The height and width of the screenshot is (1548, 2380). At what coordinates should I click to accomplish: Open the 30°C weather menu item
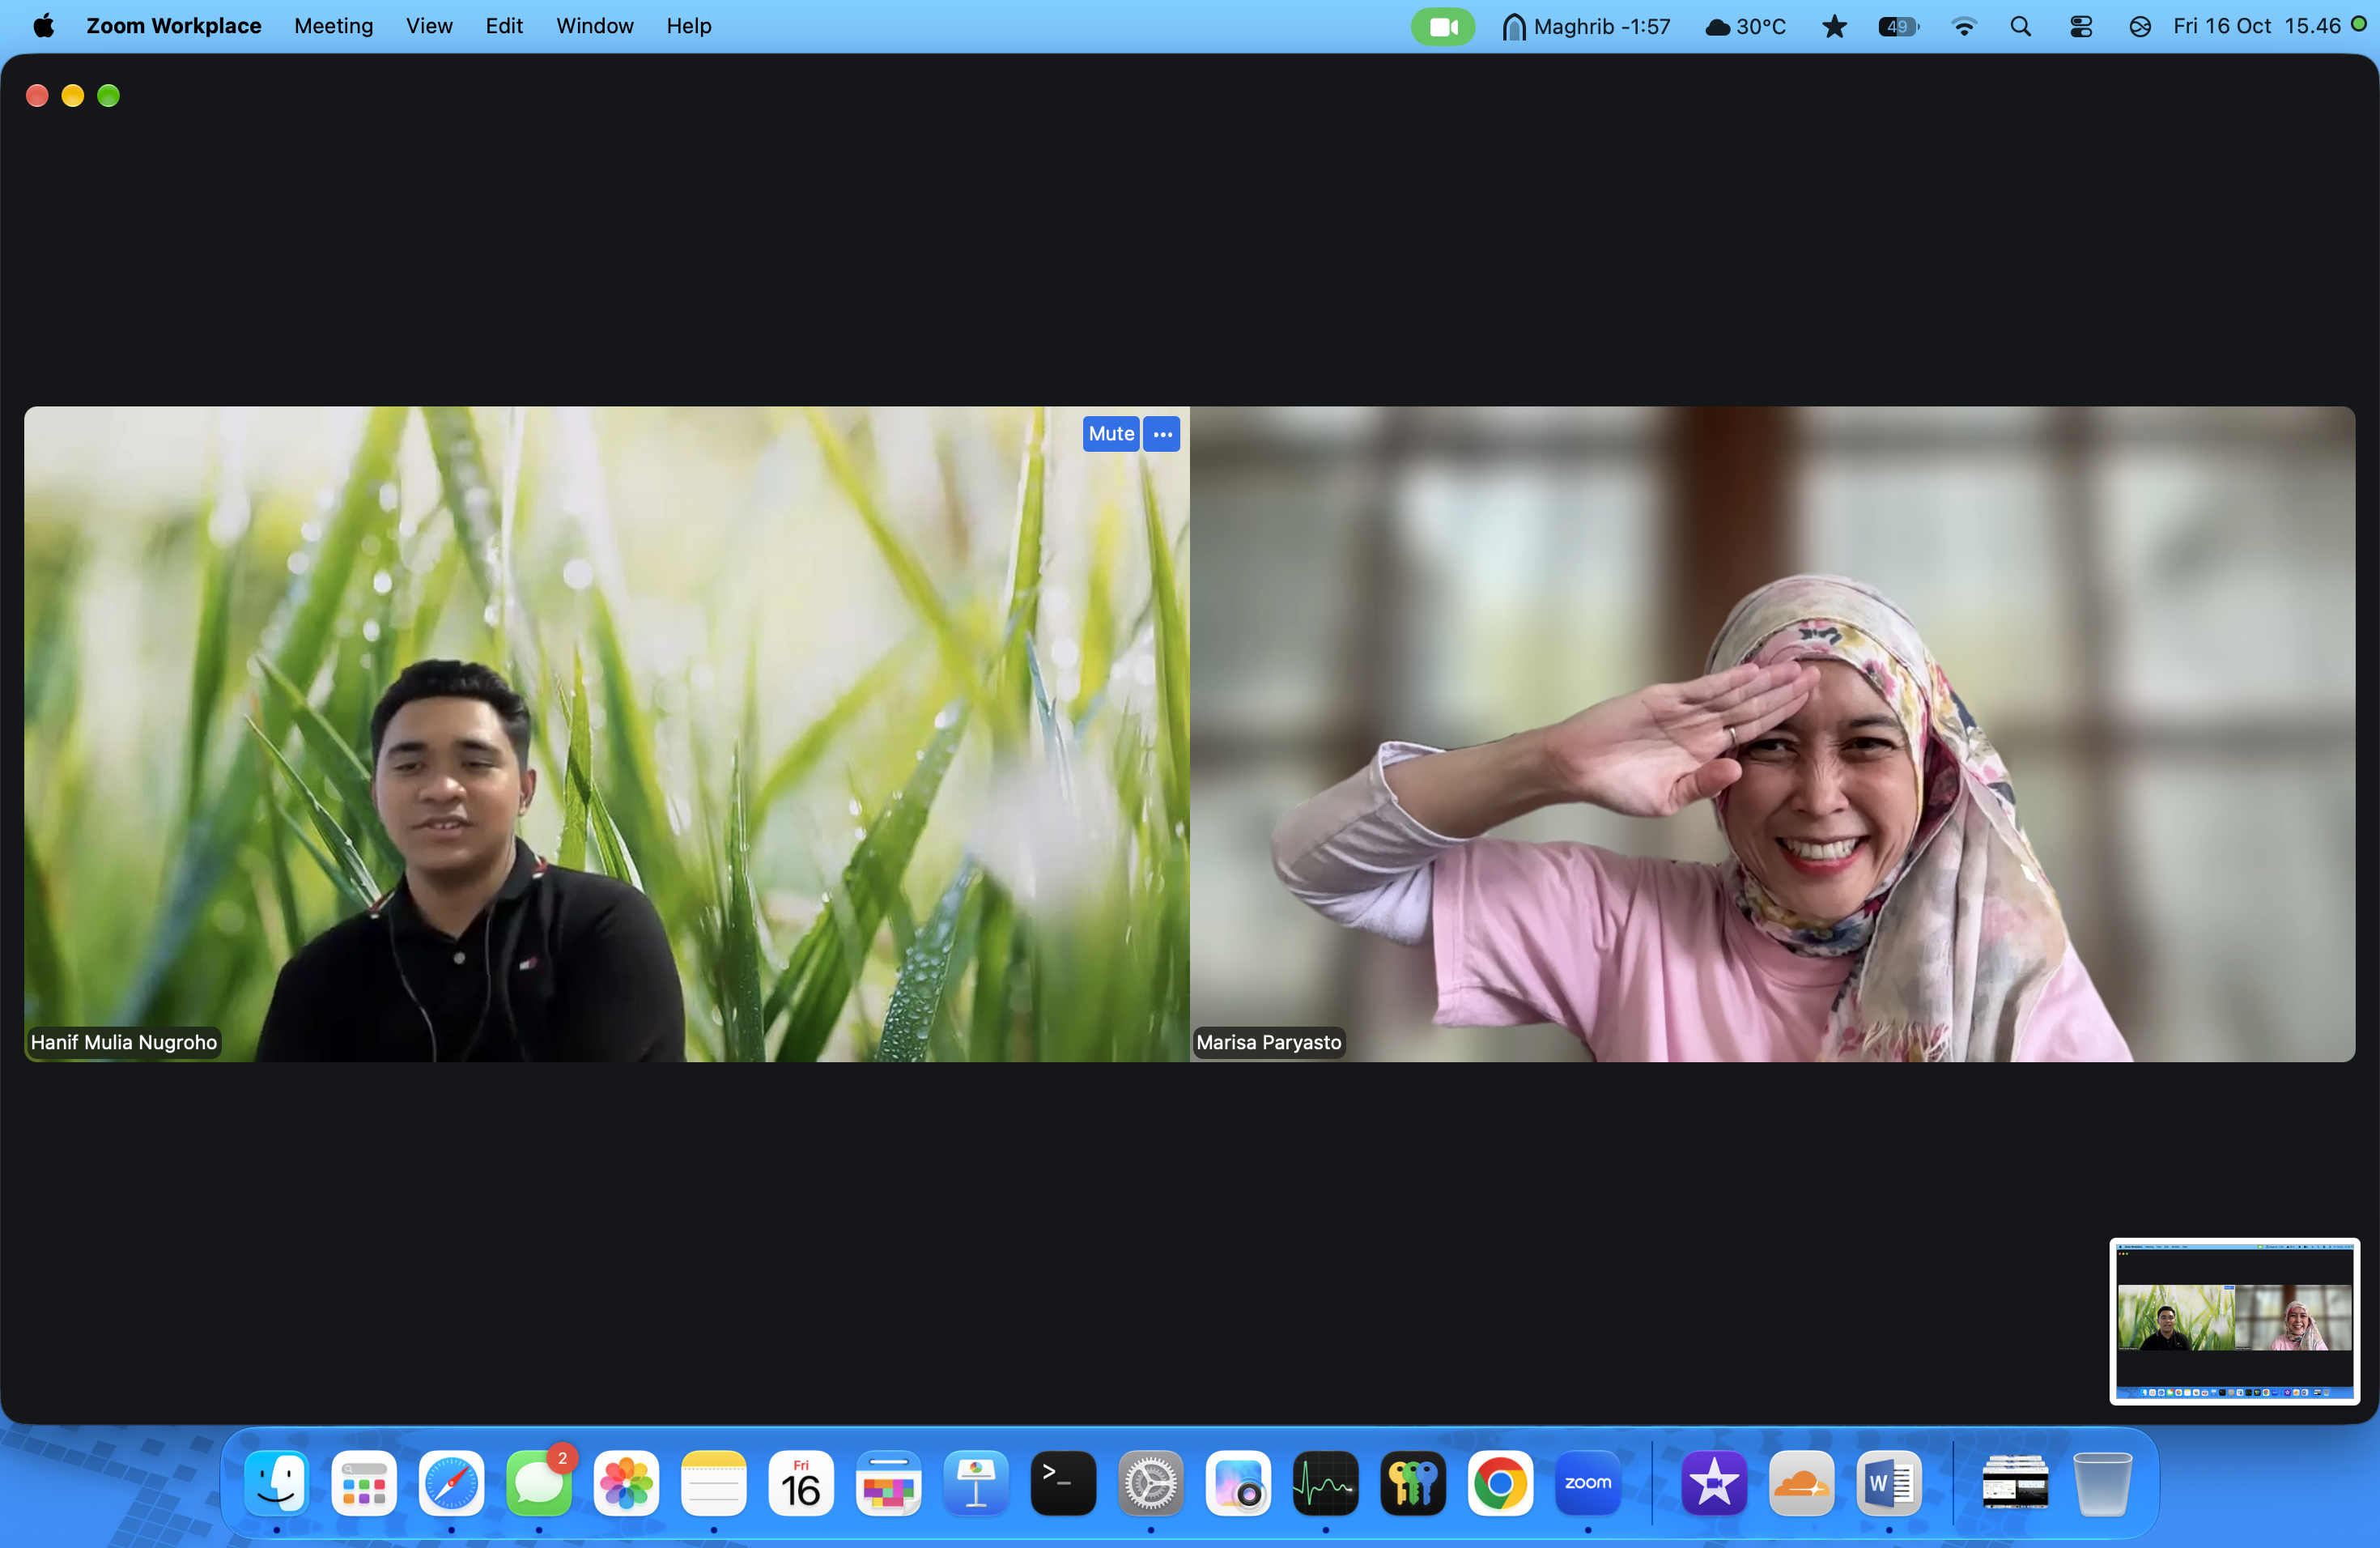[1746, 27]
